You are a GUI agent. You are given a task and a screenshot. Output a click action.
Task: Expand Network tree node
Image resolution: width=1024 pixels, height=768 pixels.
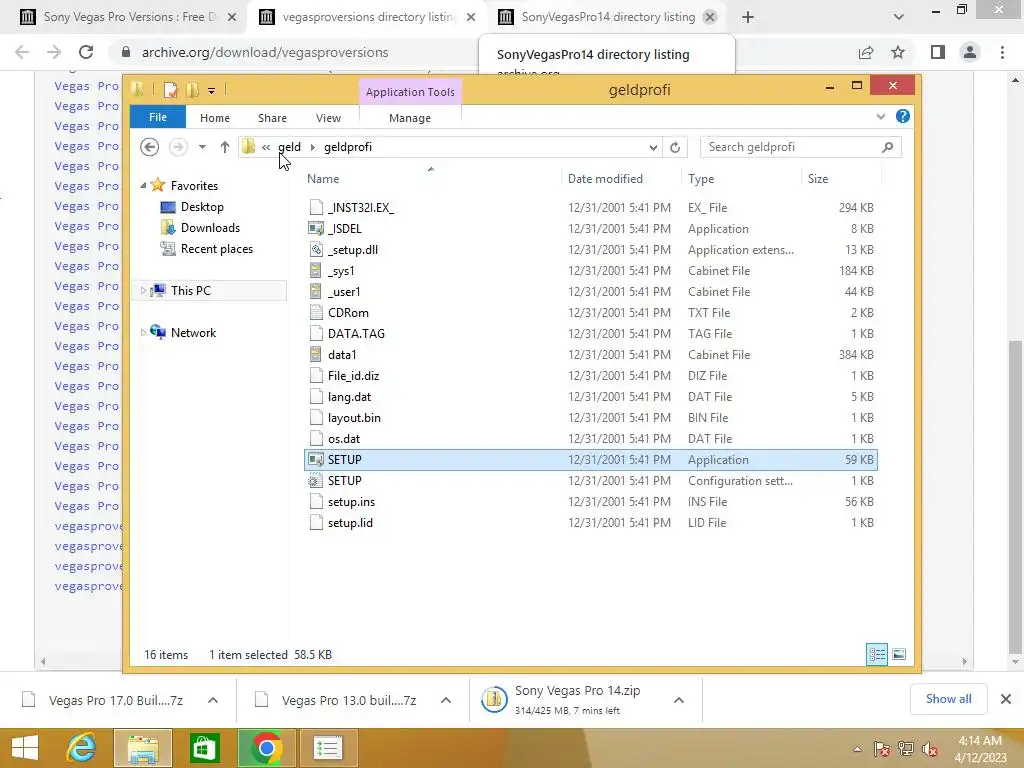[143, 332]
